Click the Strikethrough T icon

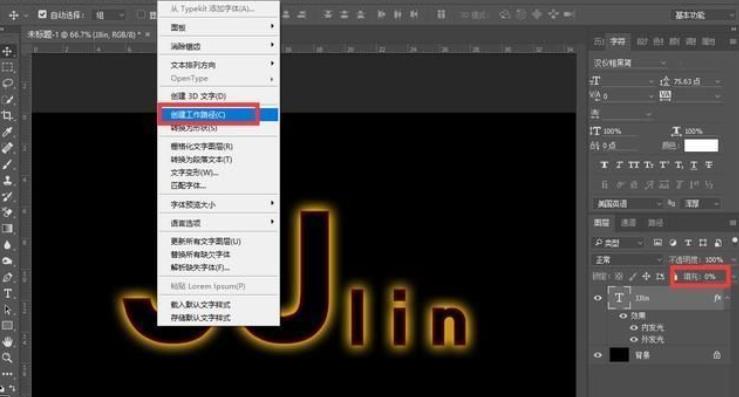pos(708,165)
